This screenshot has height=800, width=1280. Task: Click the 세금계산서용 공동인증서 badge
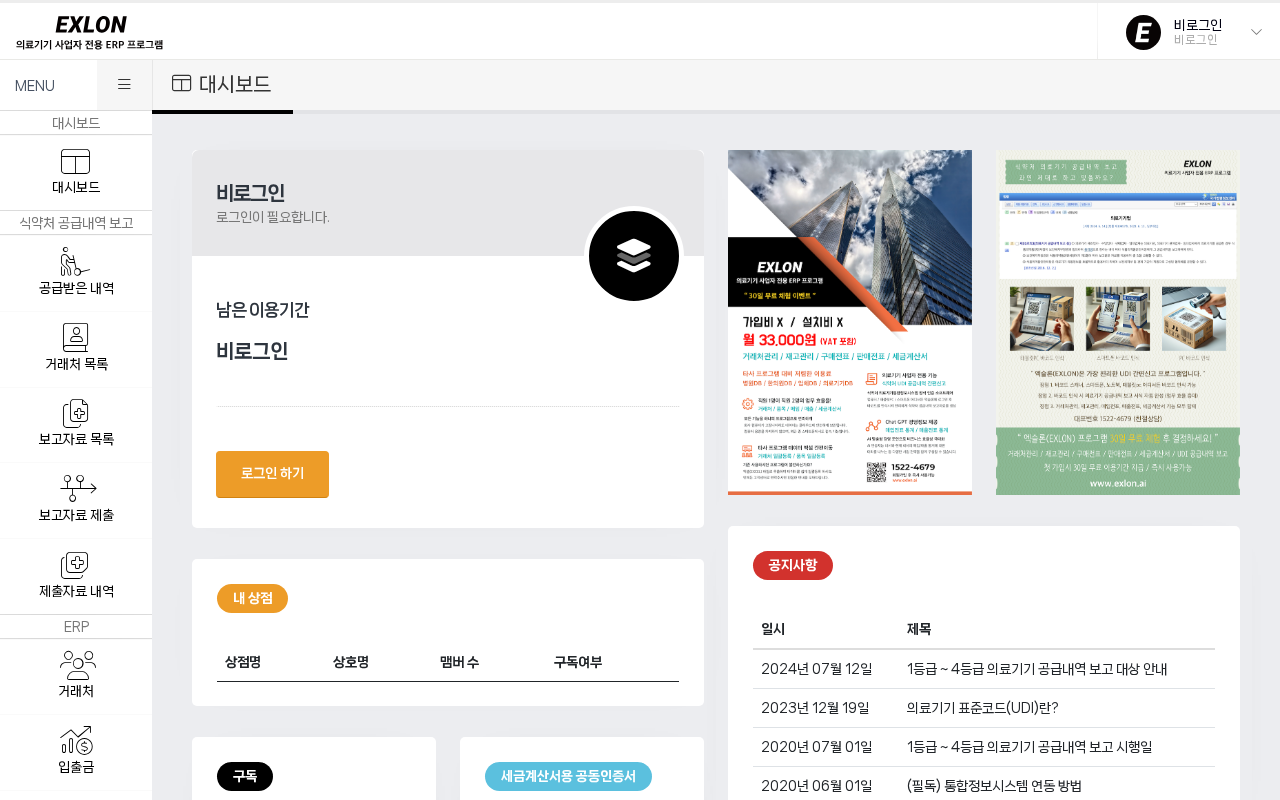[x=568, y=776]
